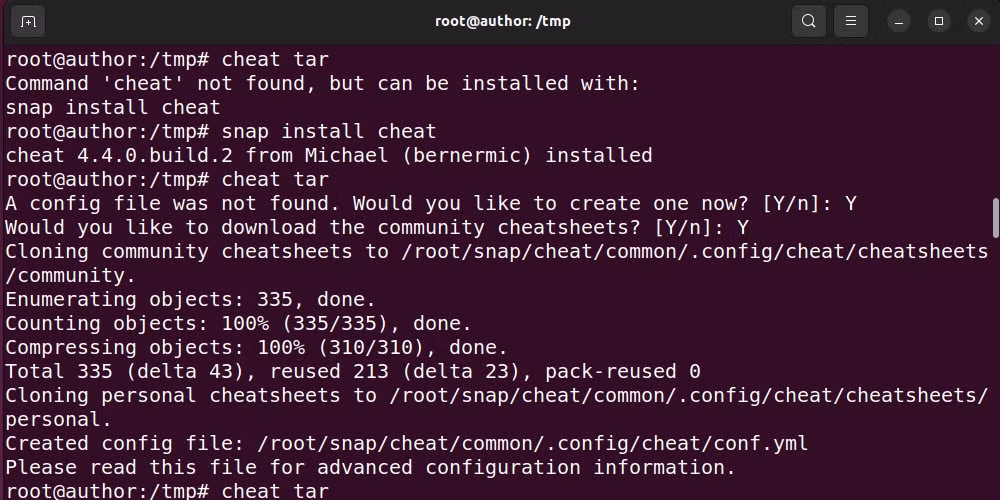The height and width of the screenshot is (500, 1000).
Task: Open the terminal search icon
Action: coord(809,22)
